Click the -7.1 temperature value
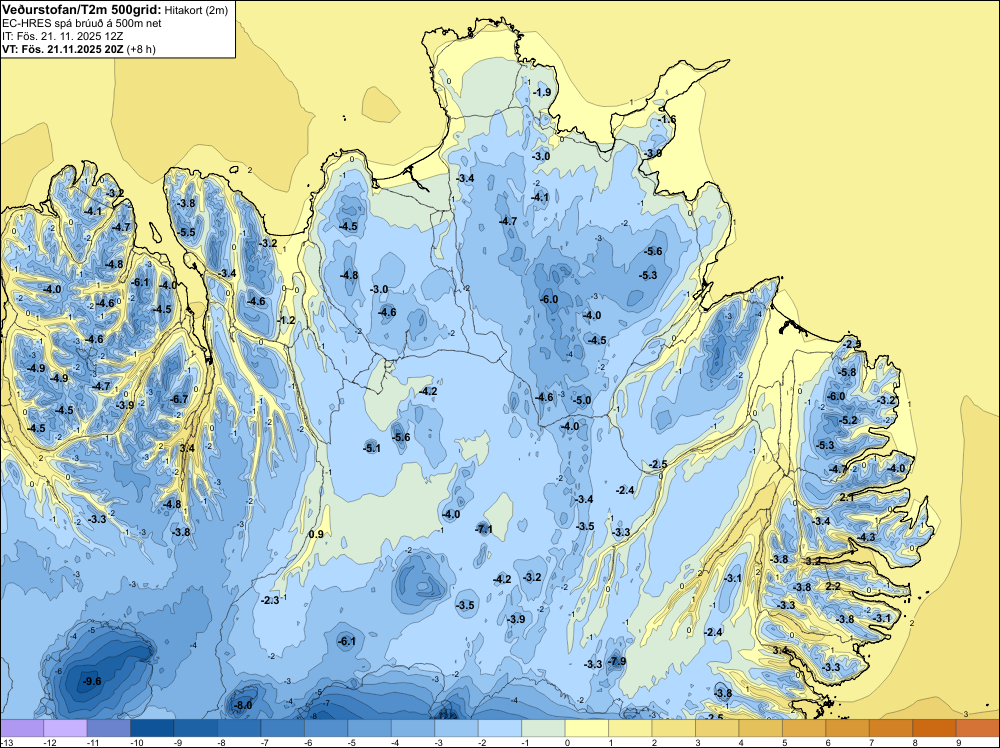The height and width of the screenshot is (748, 1000). tap(484, 529)
